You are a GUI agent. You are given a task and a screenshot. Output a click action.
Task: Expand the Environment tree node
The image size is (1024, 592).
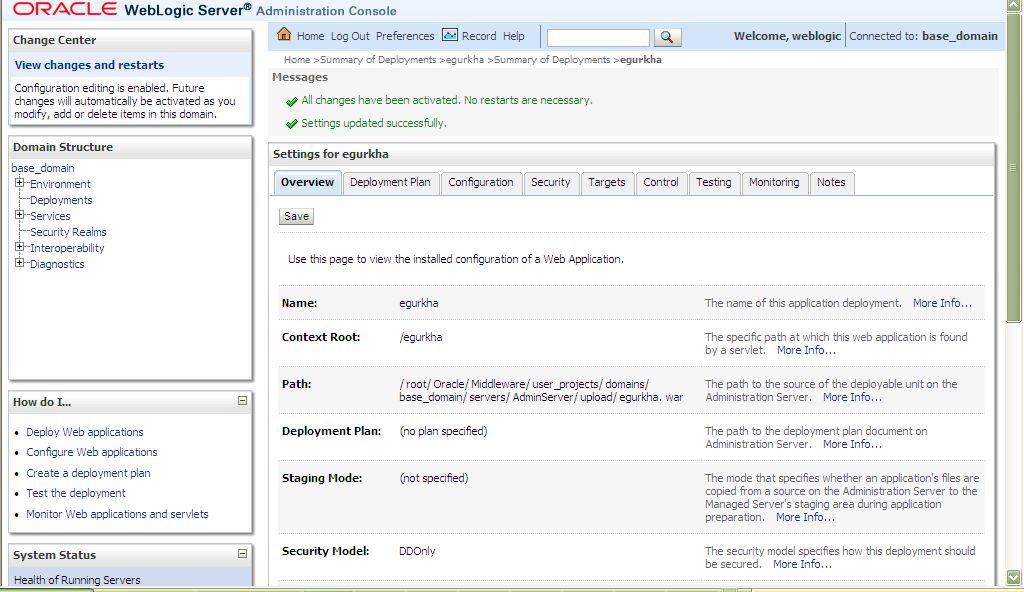coord(20,183)
